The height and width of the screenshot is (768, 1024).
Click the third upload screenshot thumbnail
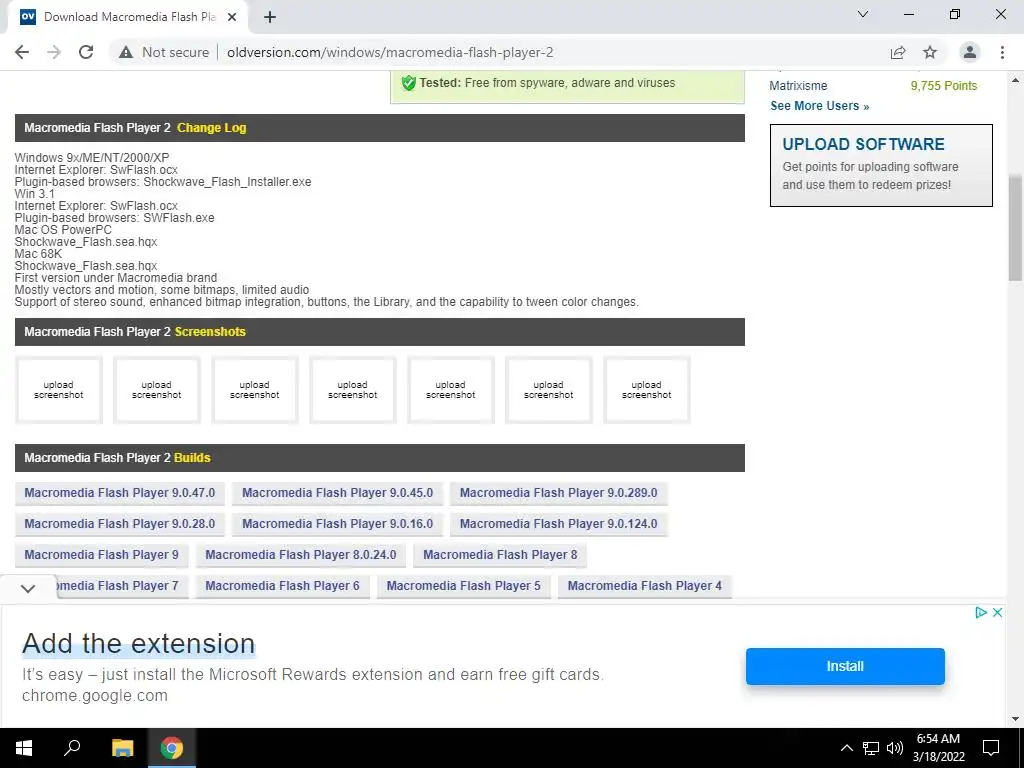(255, 390)
